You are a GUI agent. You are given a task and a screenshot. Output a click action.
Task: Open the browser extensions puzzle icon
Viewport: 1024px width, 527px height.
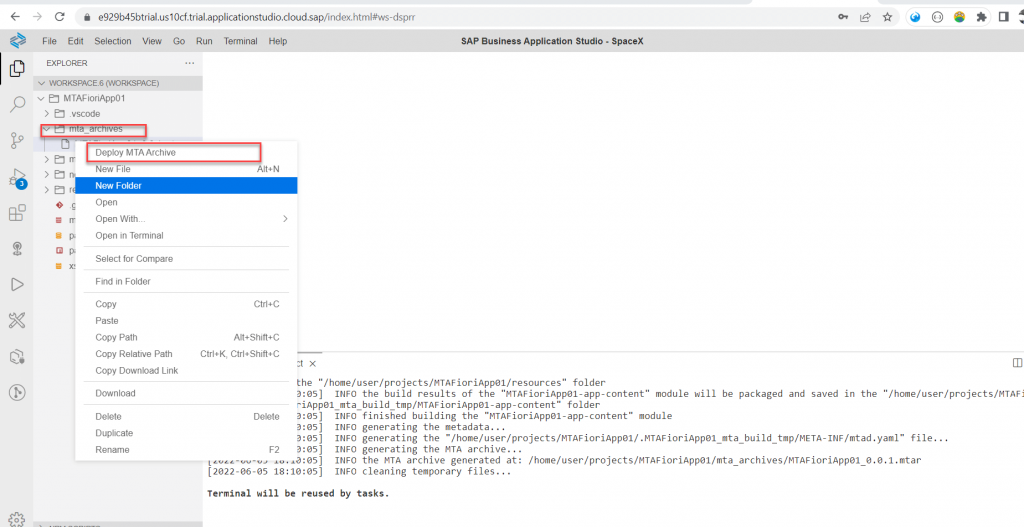(981, 17)
